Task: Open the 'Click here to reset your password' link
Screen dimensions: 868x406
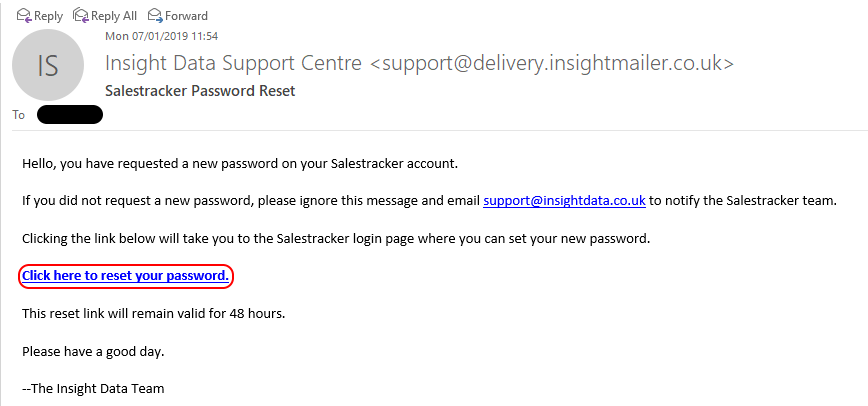Action: point(126,275)
